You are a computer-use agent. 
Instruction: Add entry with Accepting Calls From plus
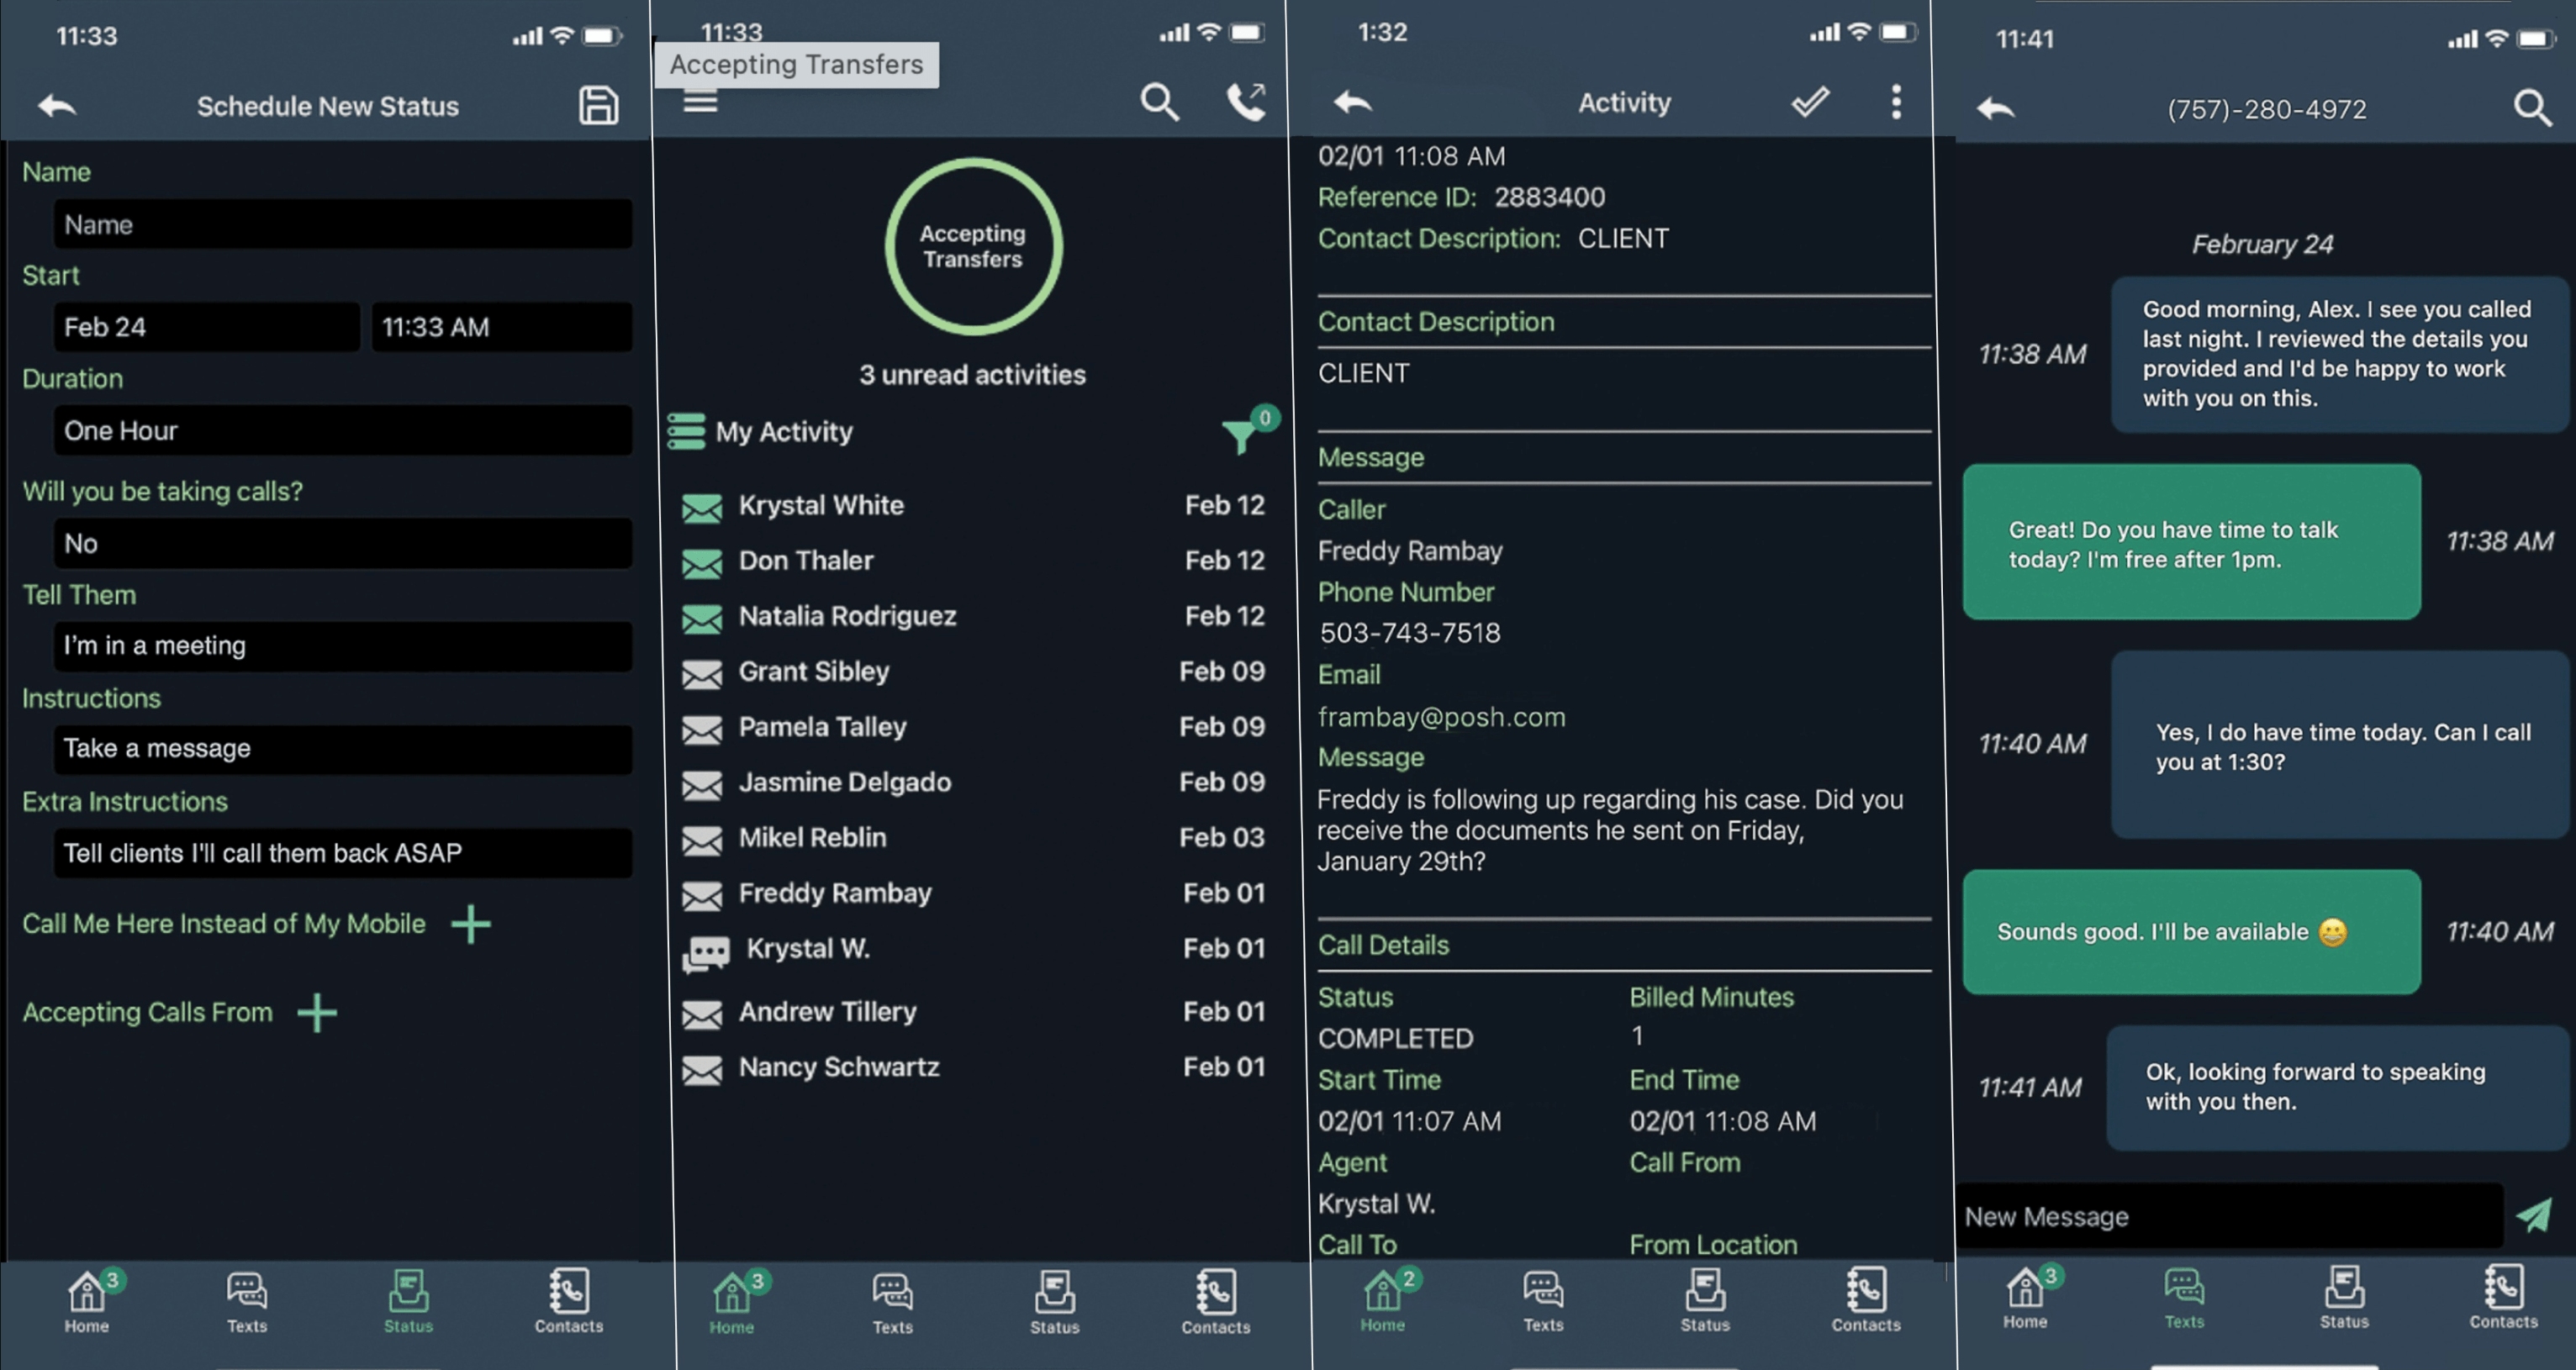pos(317,1012)
